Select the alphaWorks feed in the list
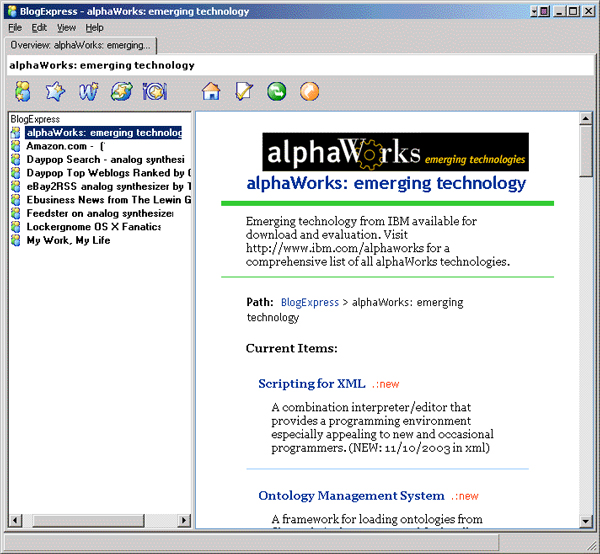This screenshot has width=600, height=554. [104, 133]
